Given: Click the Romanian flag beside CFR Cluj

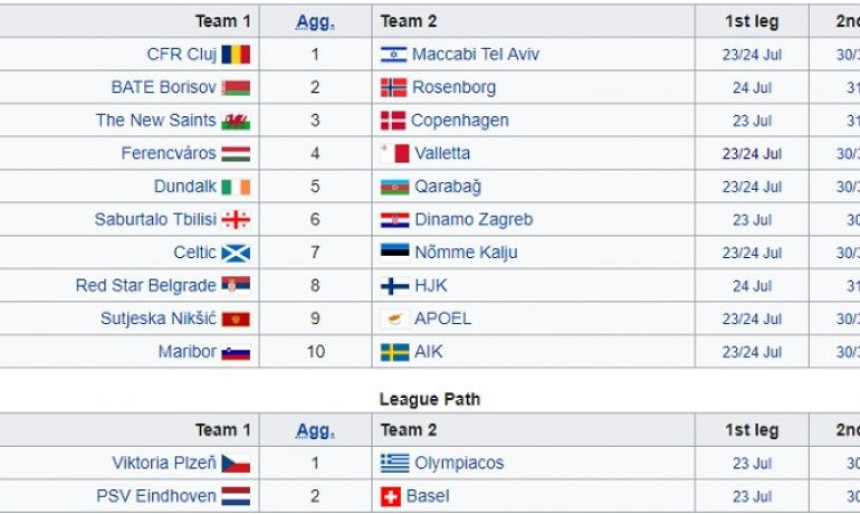Looking at the screenshot, I should pyautogui.click(x=236, y=54).
